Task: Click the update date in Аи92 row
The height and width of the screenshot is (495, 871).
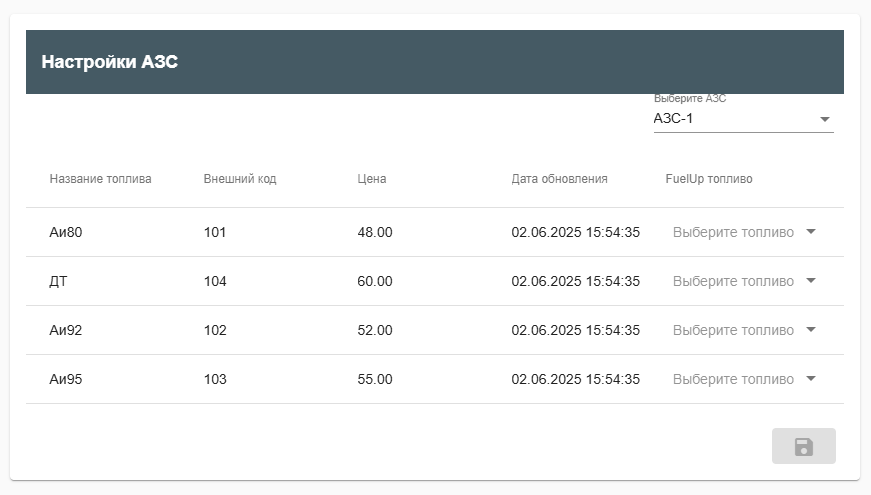Action: (575, 330)
